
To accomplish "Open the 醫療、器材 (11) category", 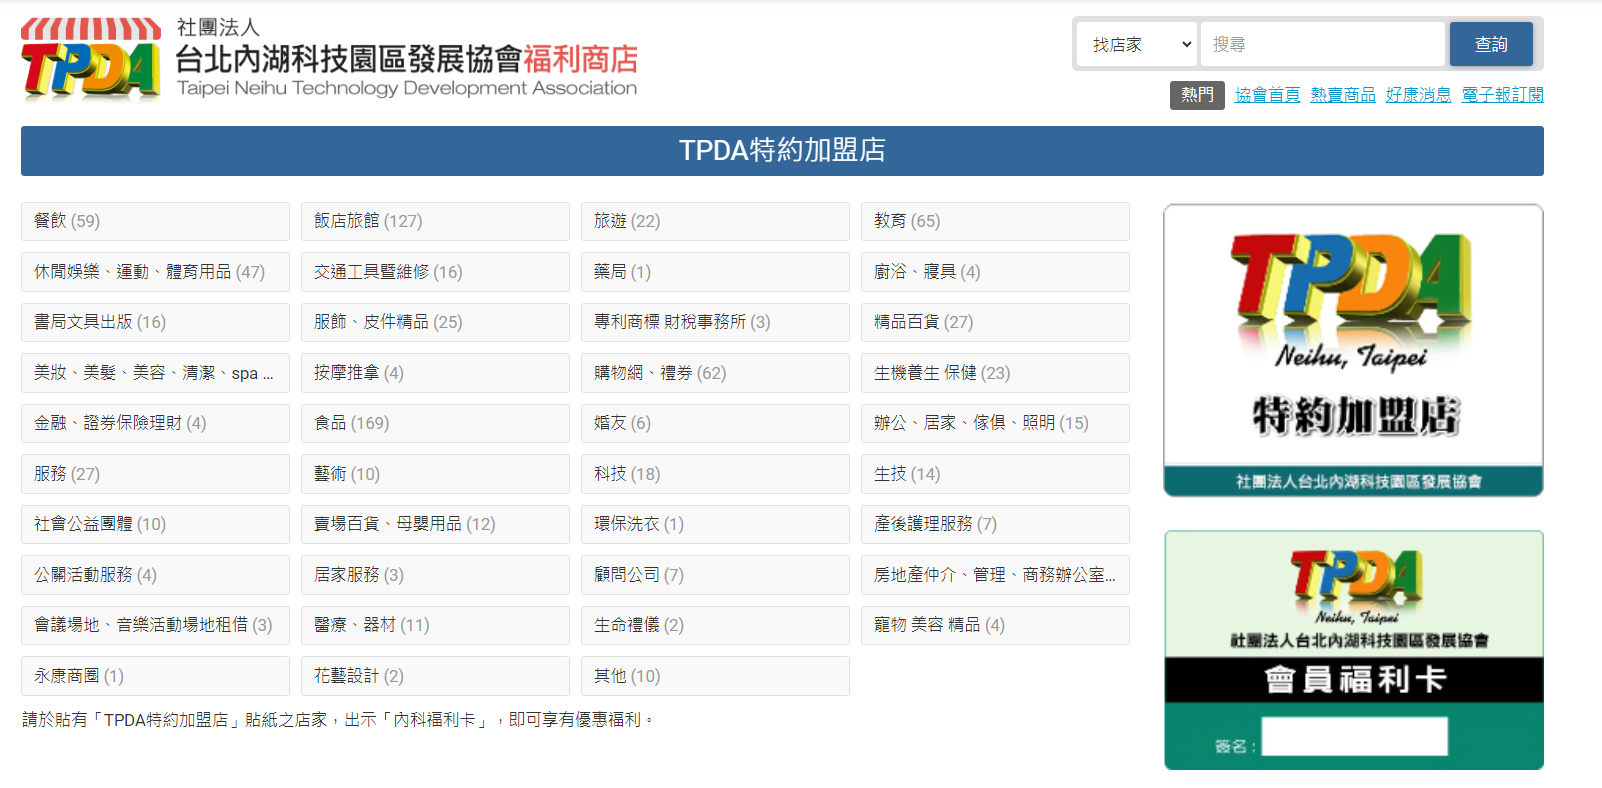I will tap(435, 625).
